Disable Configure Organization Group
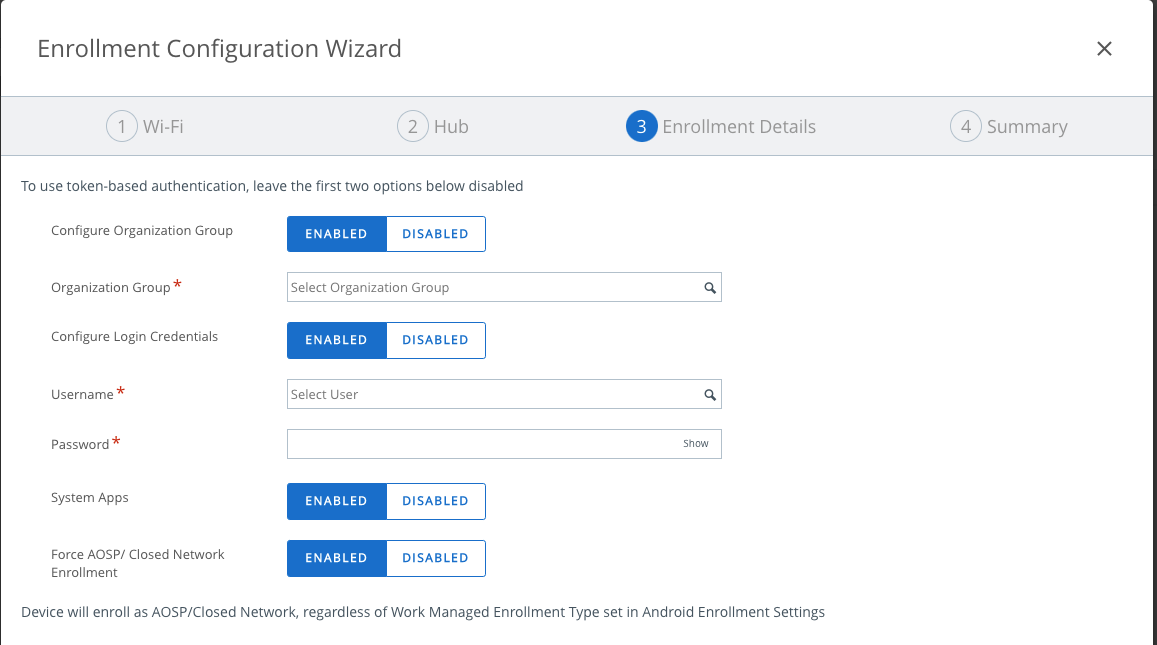 pos(436,233)
